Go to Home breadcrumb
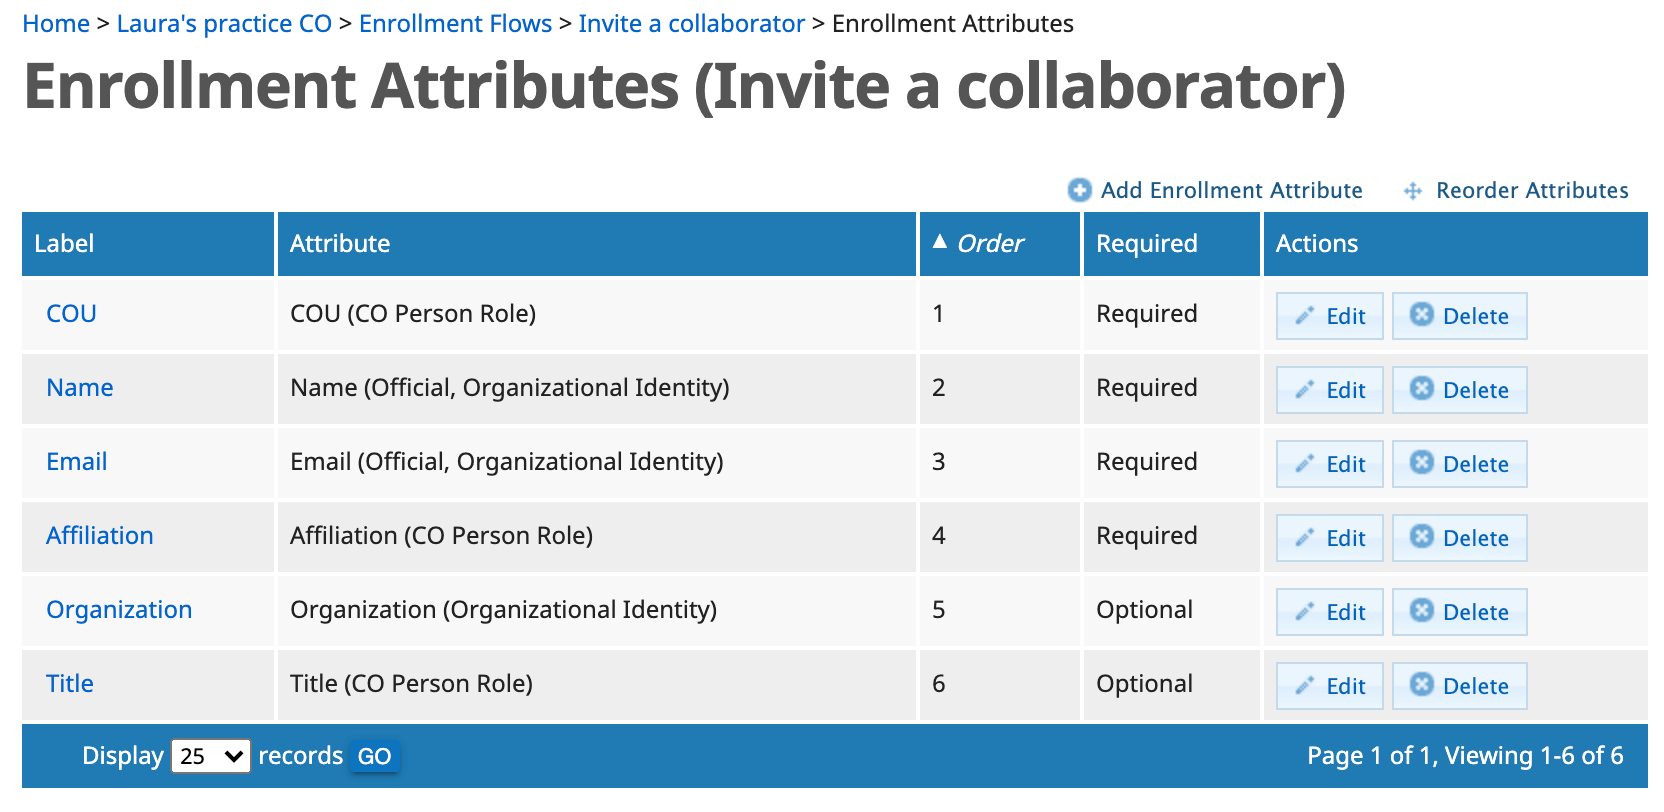Image resolution: width=1664 pixels, height=812 pixels. (x=56, y=24)
